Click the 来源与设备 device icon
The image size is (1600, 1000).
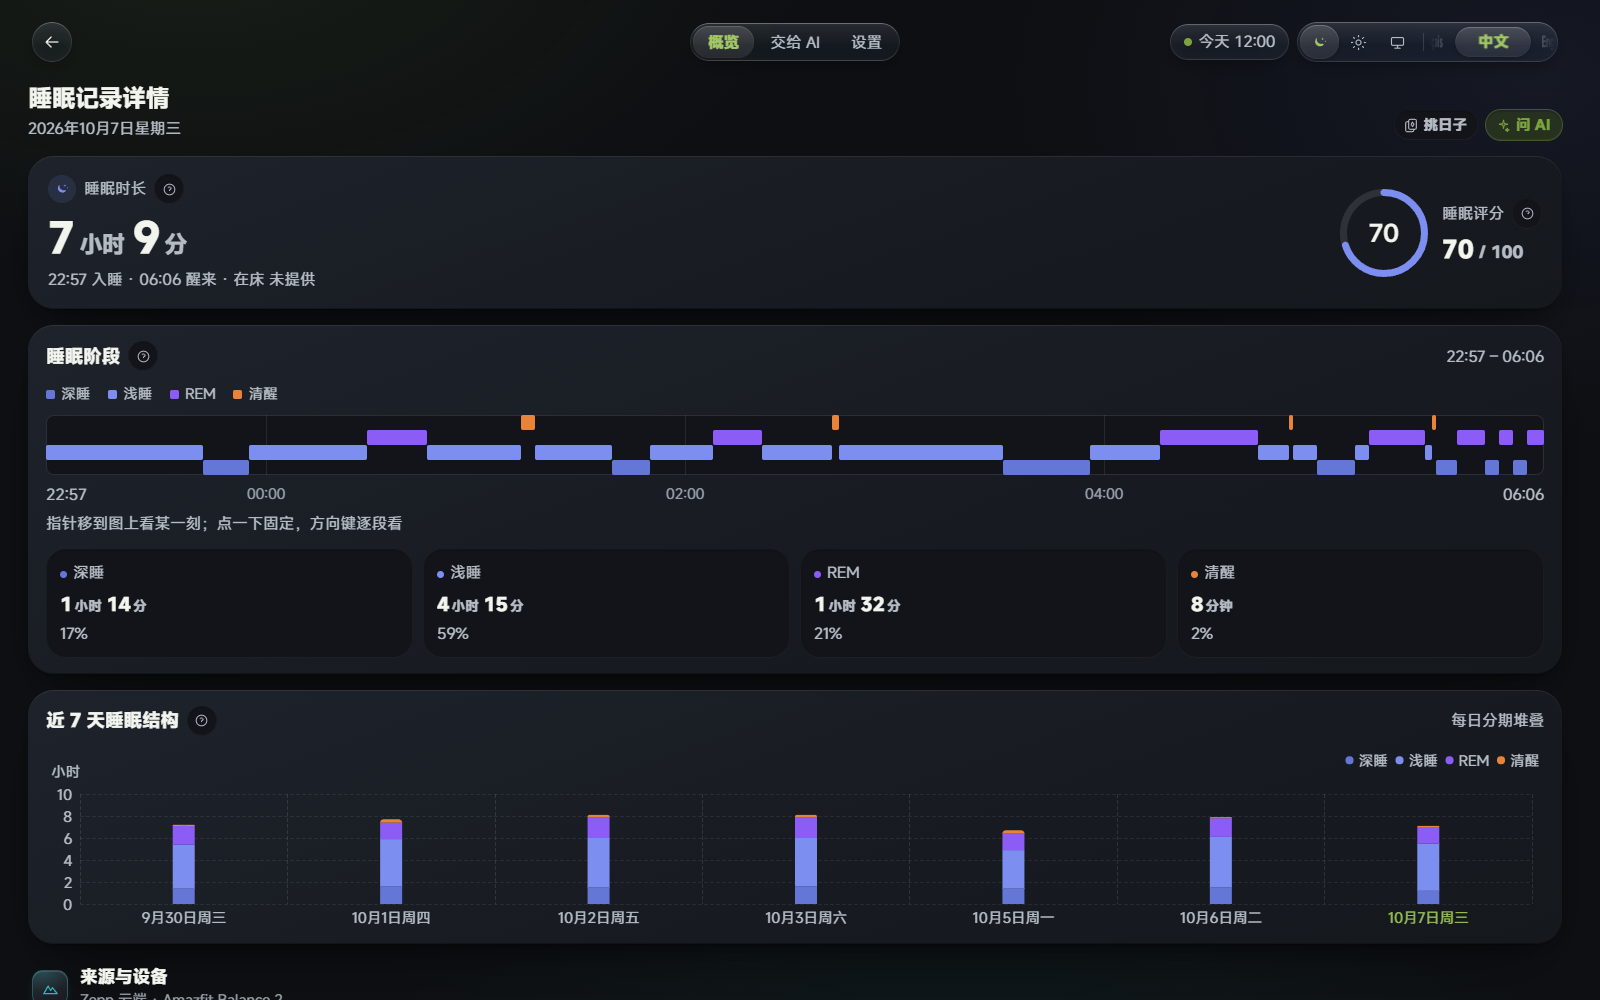click(50, 987)
